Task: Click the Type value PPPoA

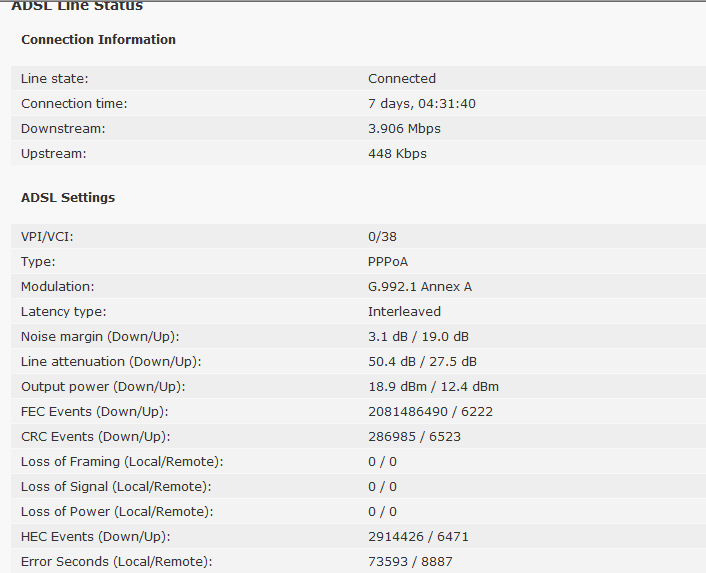Action: point(388,262)
